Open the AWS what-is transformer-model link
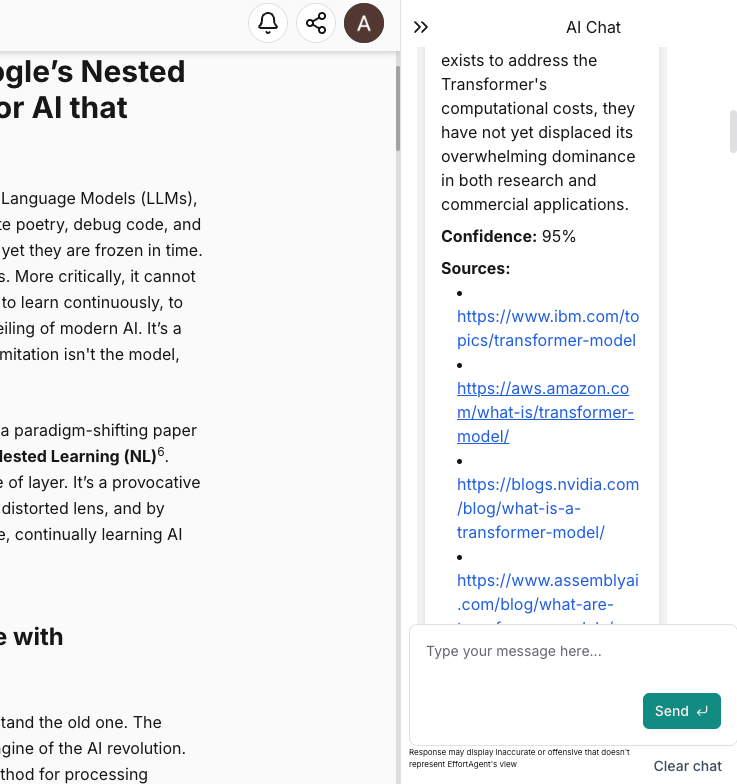This screenshot has width=737, height=784. pos(543,412)
